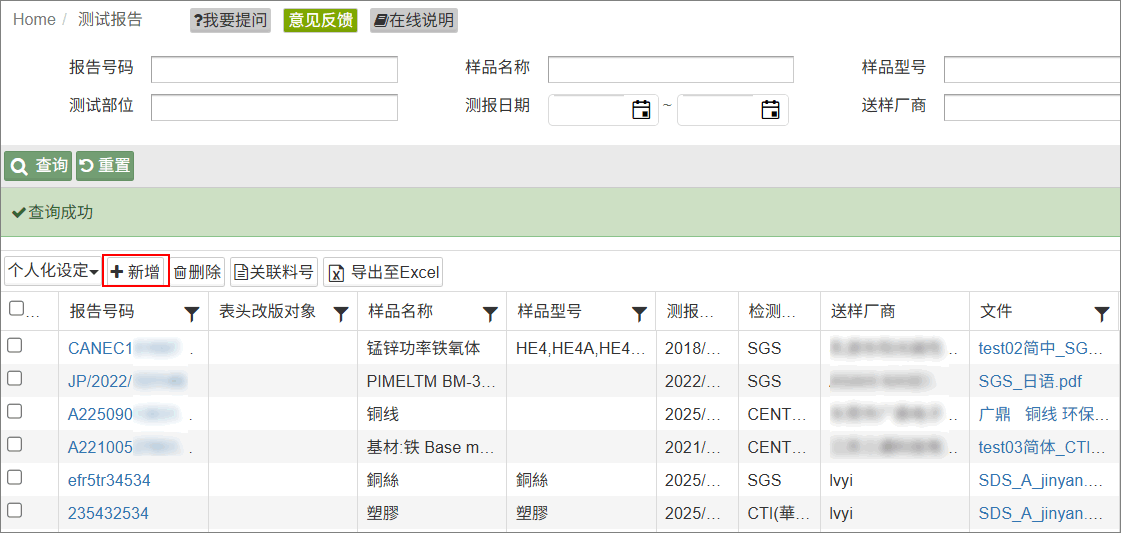Focus the 送样厂商 input field
The width and height of the screenshot is (1121, 533).
[1032, 107]
